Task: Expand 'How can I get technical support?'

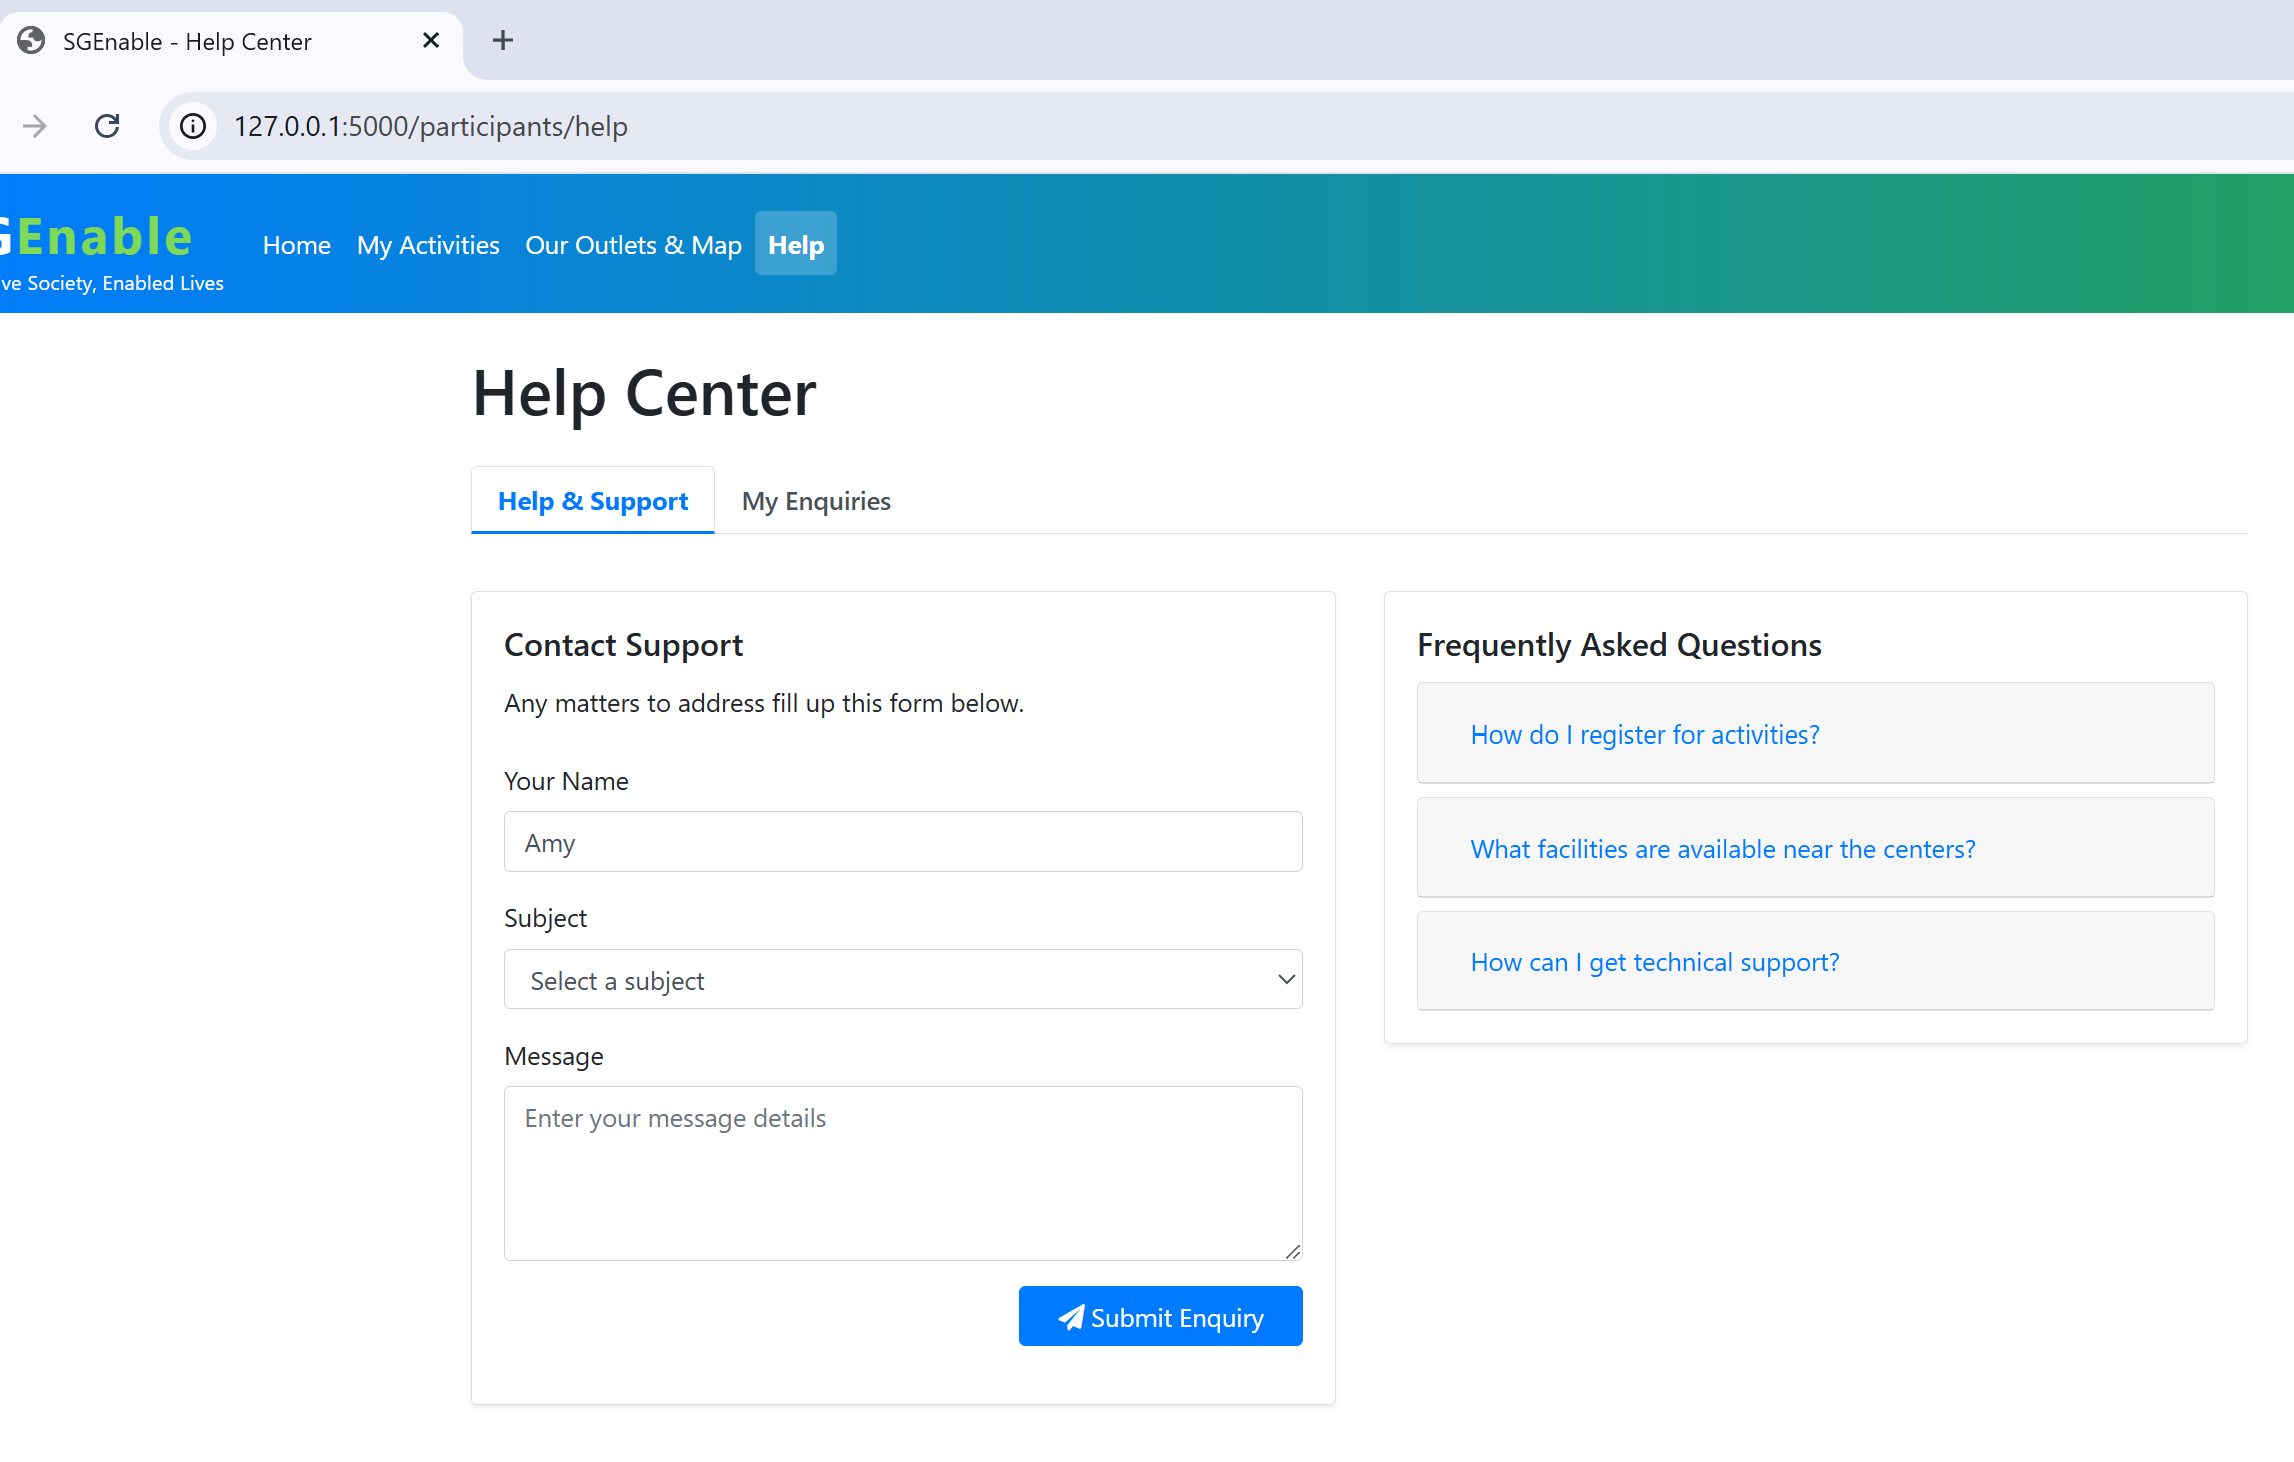Action: [1654, 961]
